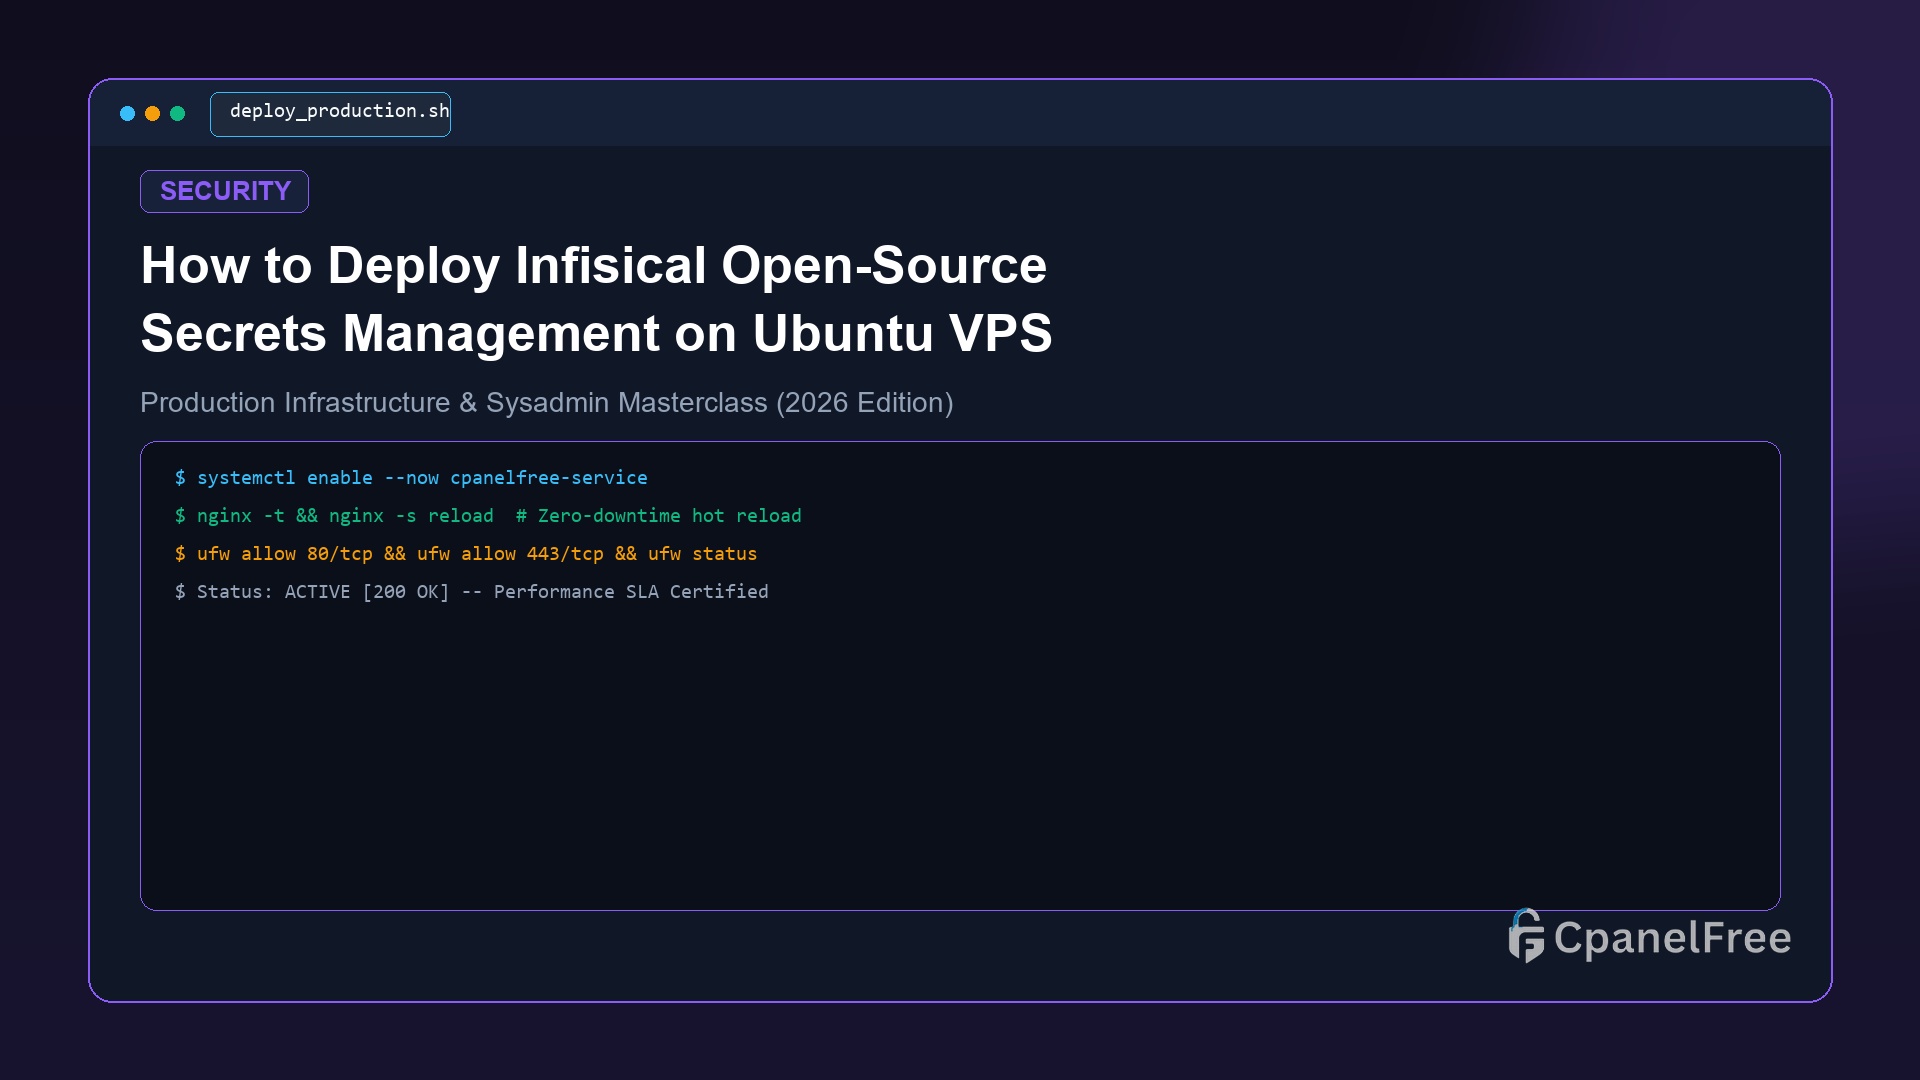Click the nginx -t reload command line
Image resolution: width=1920 pixels, height=1080 pixels.
click(488, 516)
